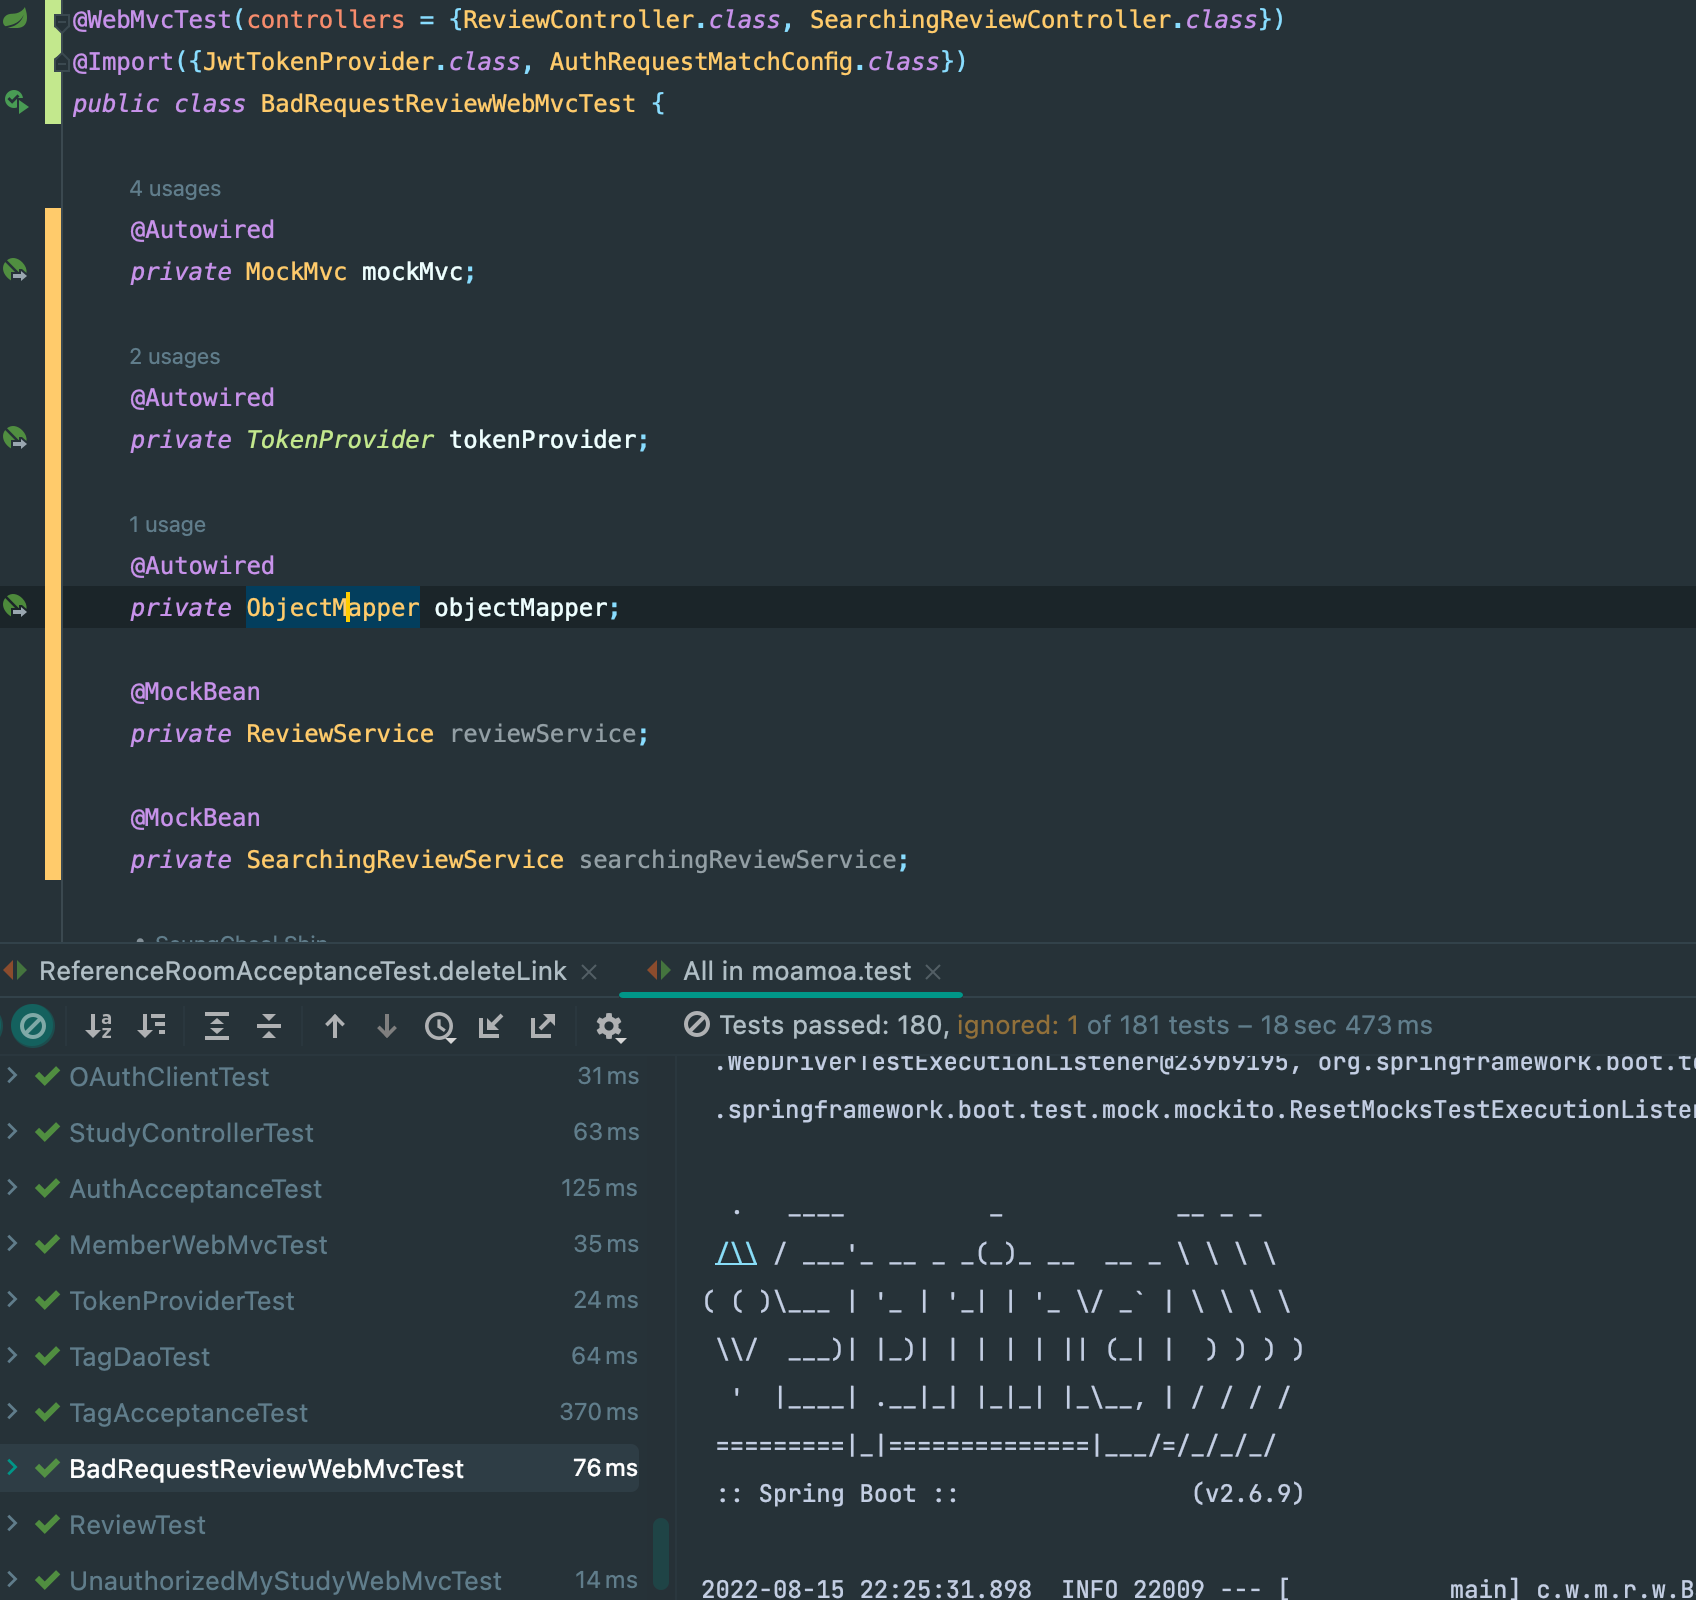Viewport: 1696px width, 1600px height.
Task: Expand TagAcceptanceTest node
Action: pos(13,1411)
